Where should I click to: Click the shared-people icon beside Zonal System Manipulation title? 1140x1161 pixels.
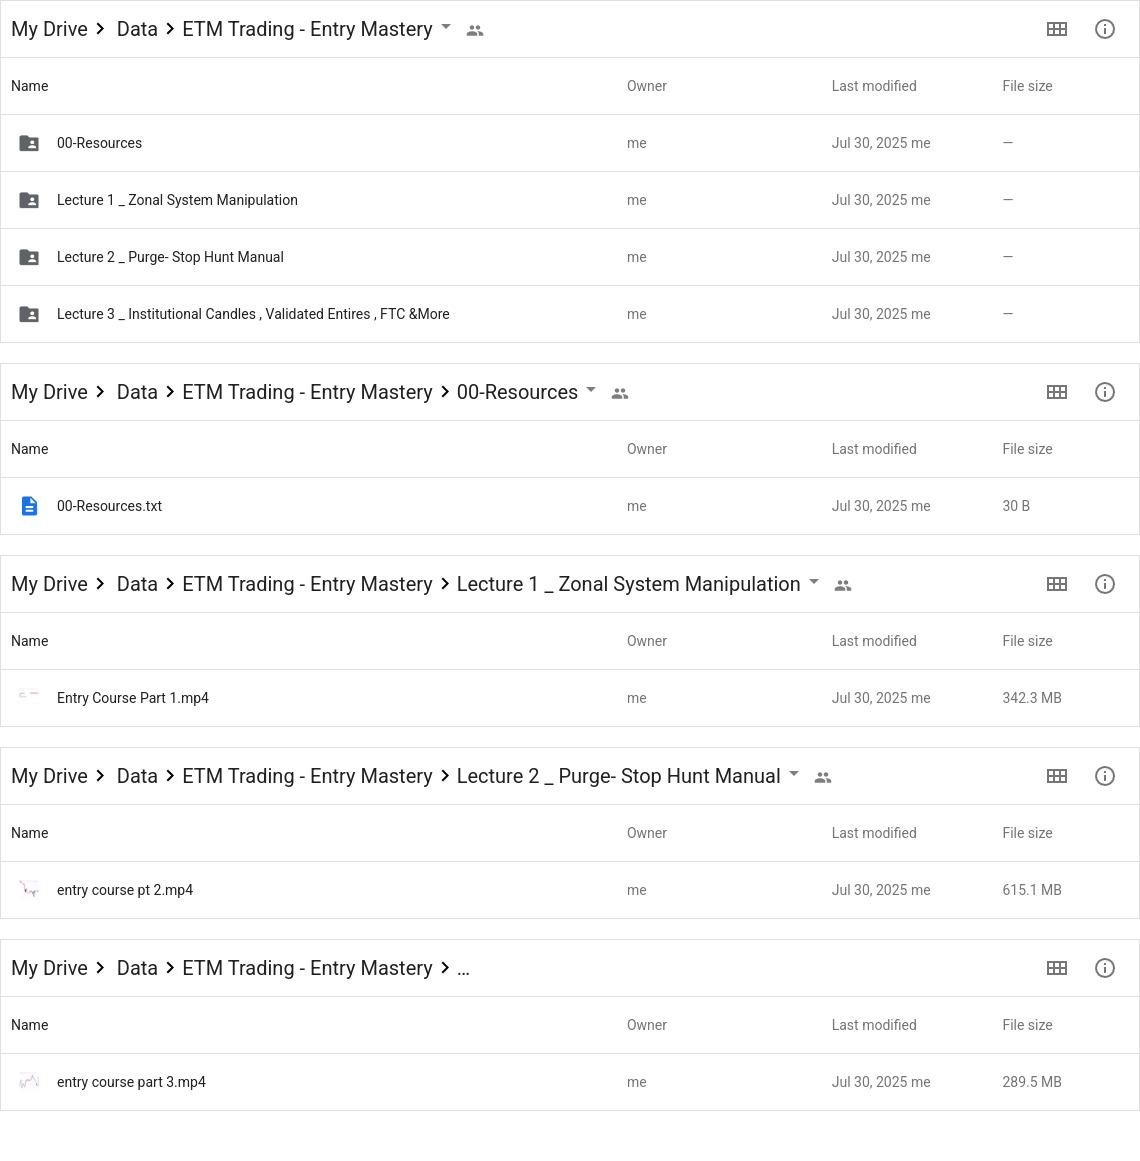point(843,585)
